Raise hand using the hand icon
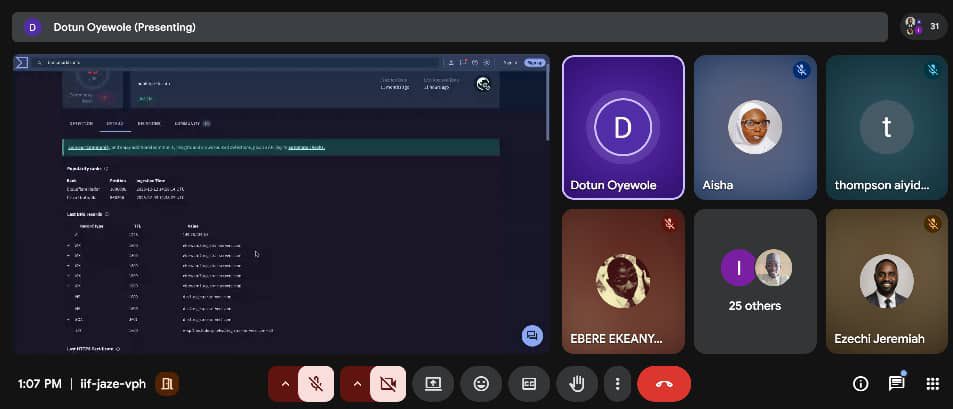Viewport: 953px width, 409px height. [x=577, y=384]
